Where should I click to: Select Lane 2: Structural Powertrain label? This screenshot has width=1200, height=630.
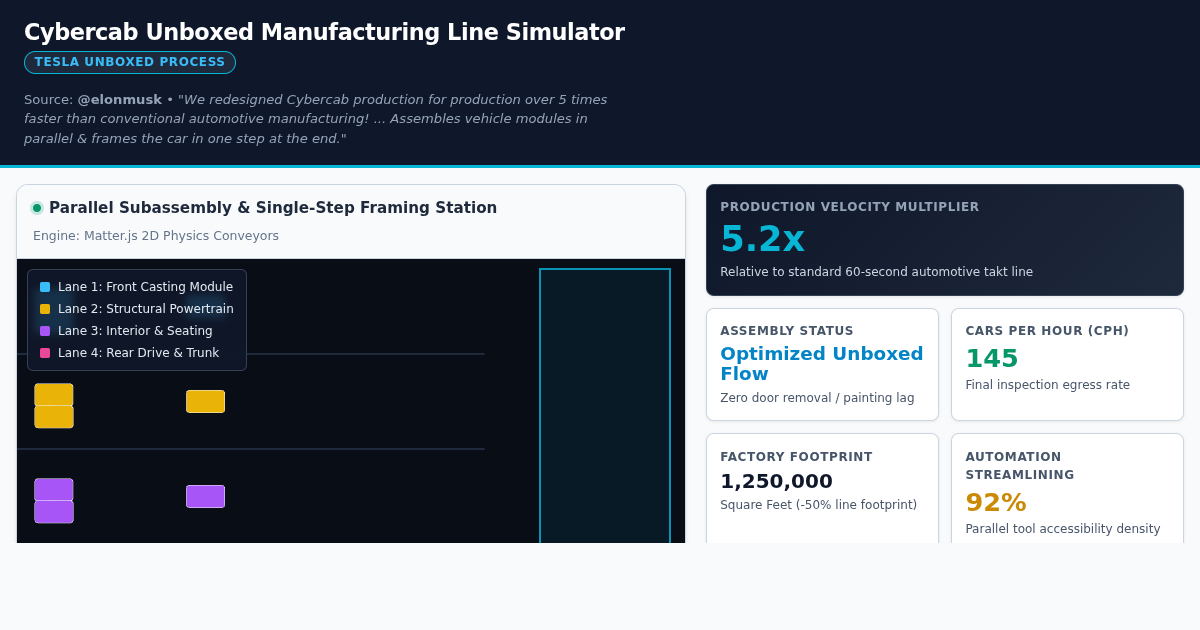[x=146, y=309]
